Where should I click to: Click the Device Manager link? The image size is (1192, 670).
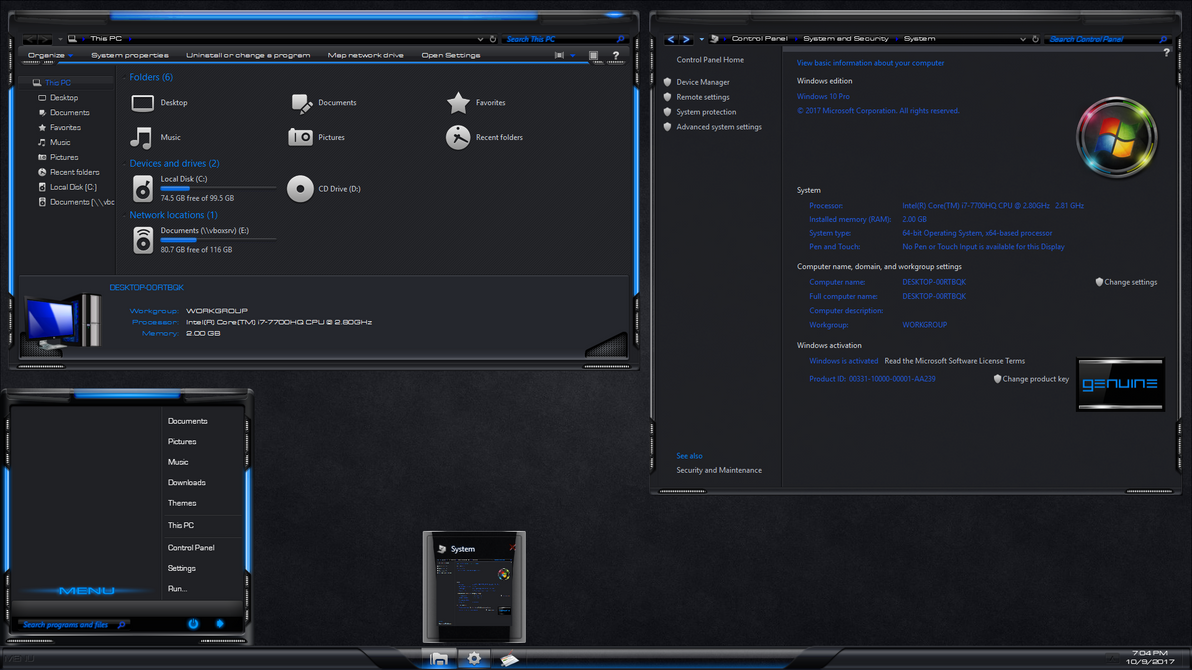702,82
